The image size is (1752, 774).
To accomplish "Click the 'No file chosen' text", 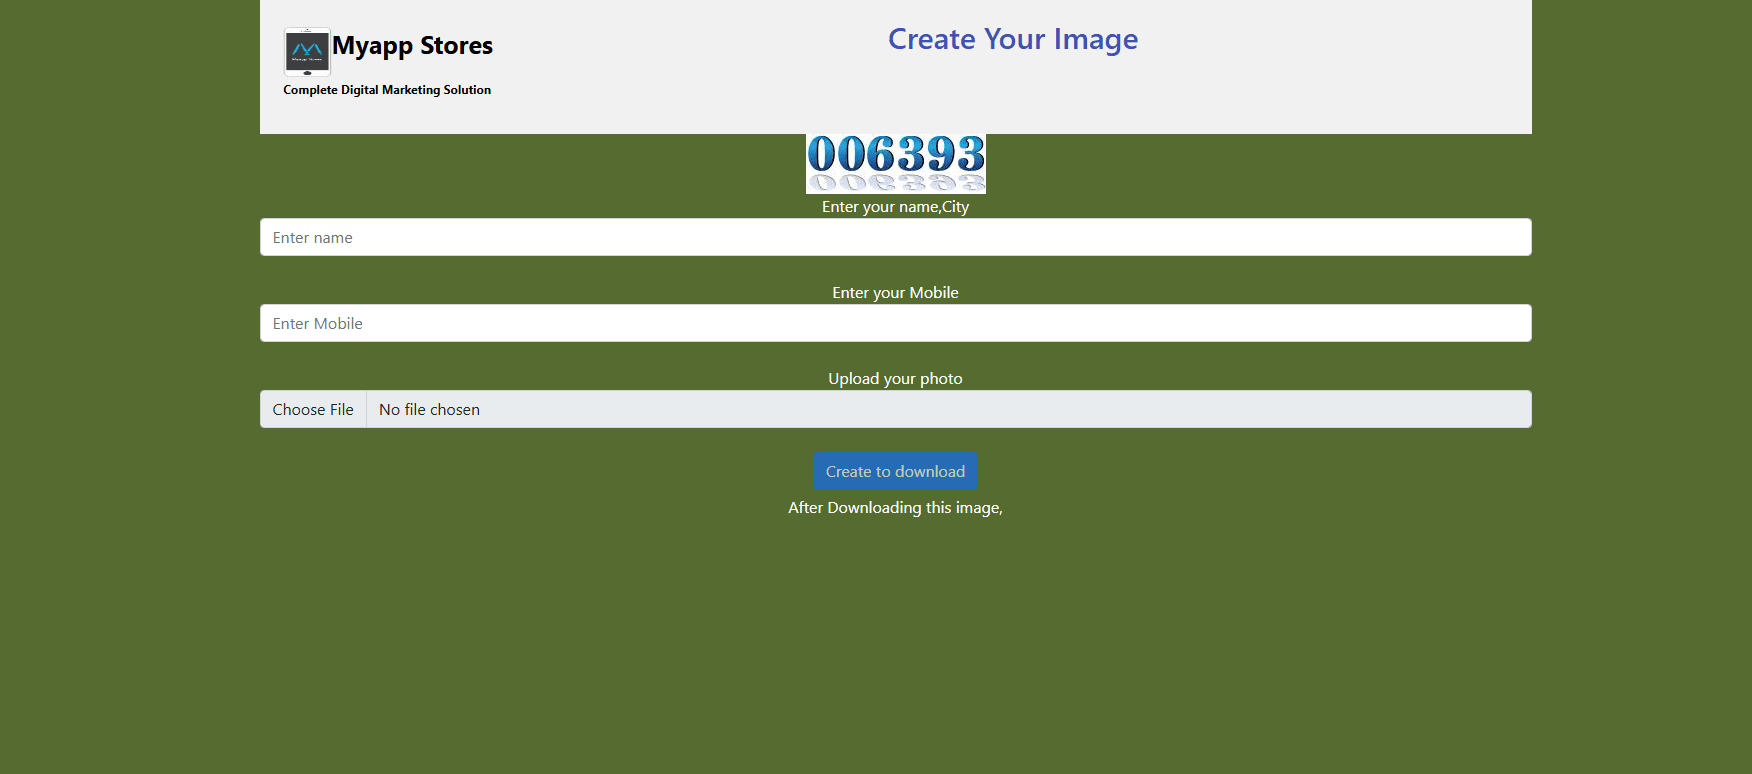I will point(429,410).
